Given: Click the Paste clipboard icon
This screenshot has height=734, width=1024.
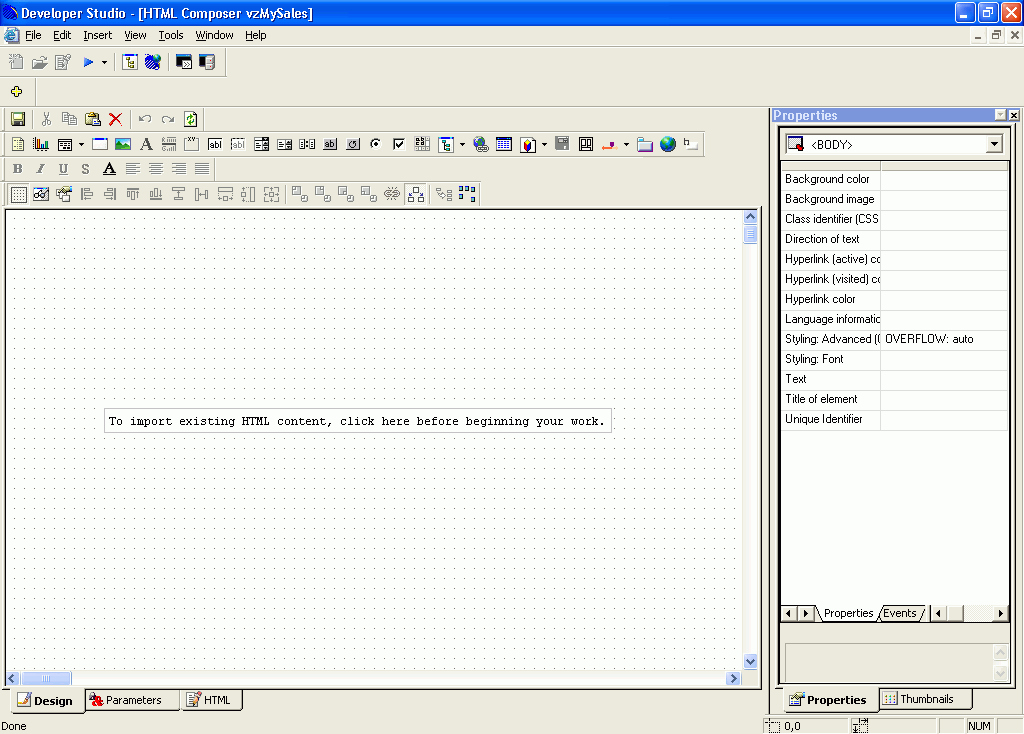Looking at the screenshot, I should pos(93,119).
